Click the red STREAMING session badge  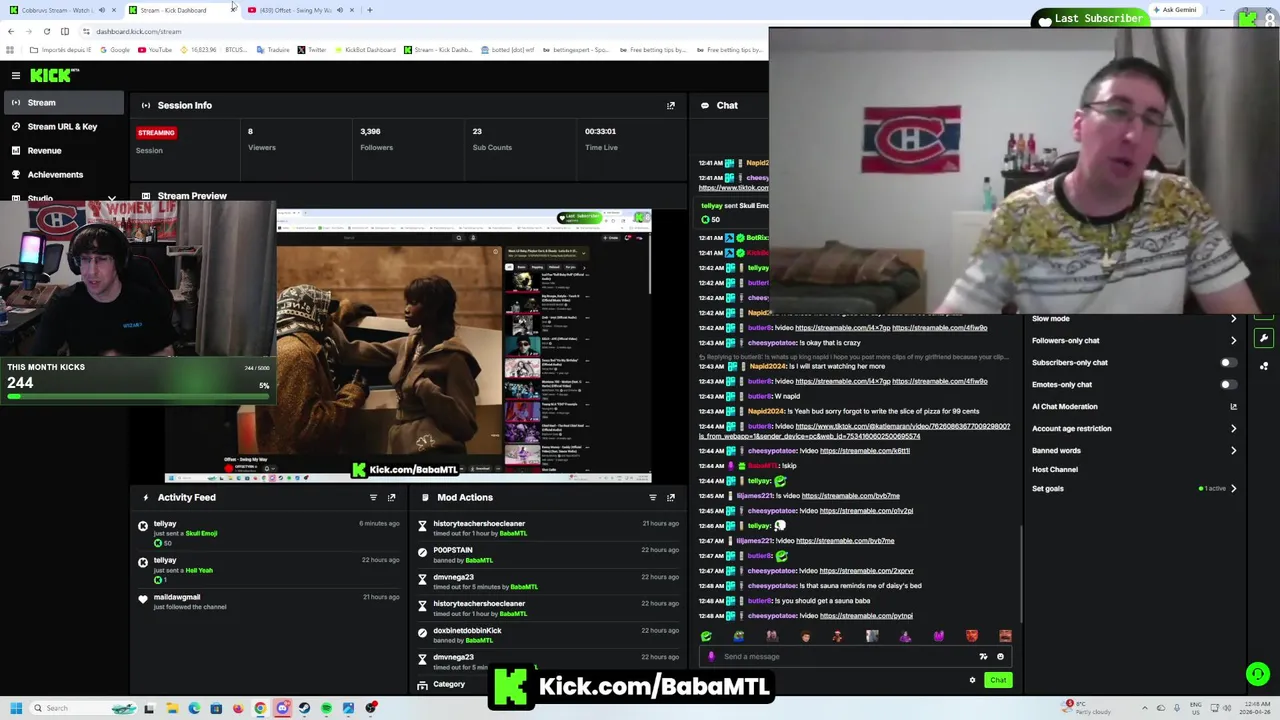click(x=156, y=132)
